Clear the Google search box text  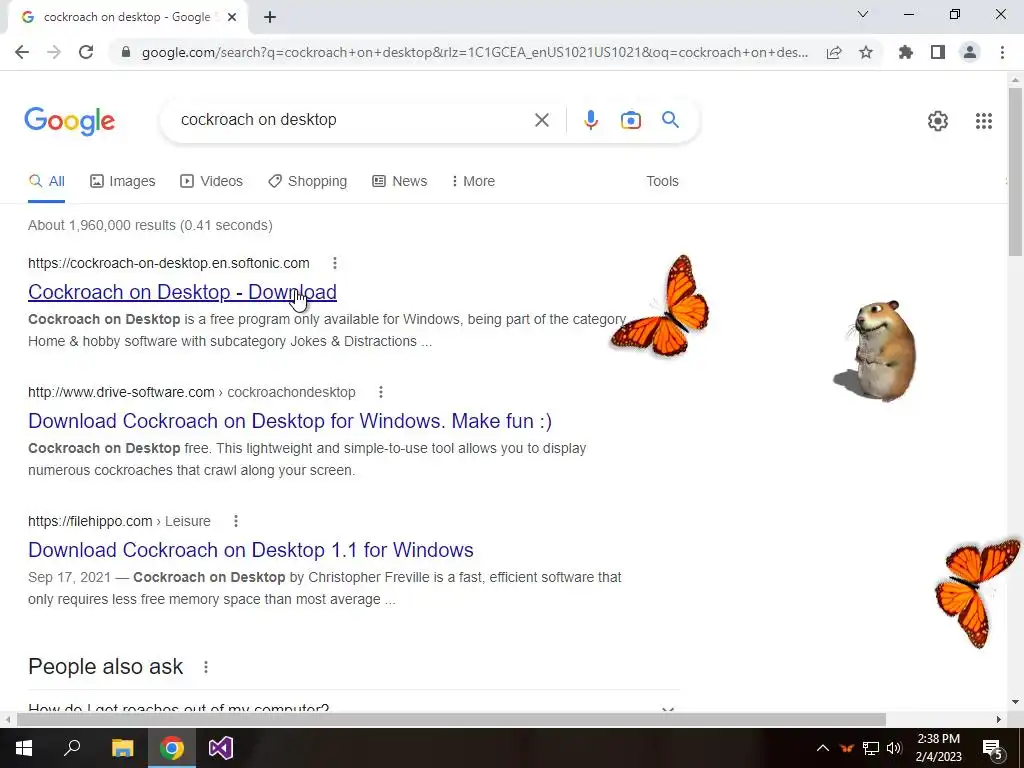click(x=541, y=120)
